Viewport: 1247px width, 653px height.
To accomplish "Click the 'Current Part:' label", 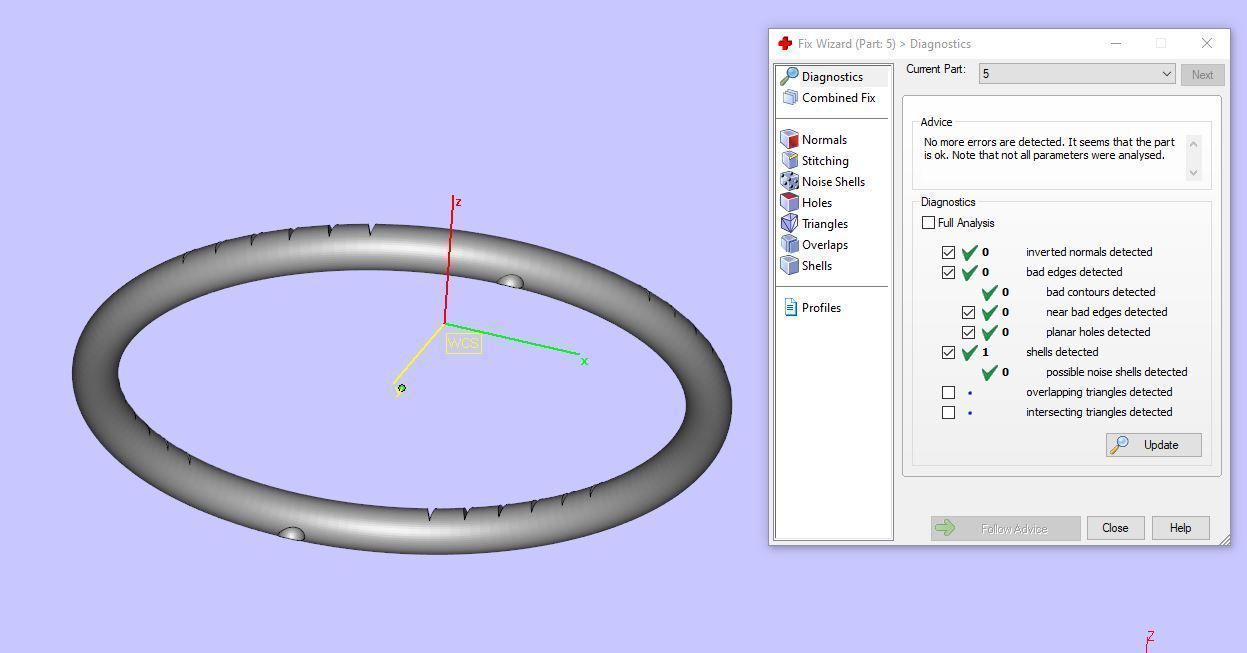I will point(936,69).
